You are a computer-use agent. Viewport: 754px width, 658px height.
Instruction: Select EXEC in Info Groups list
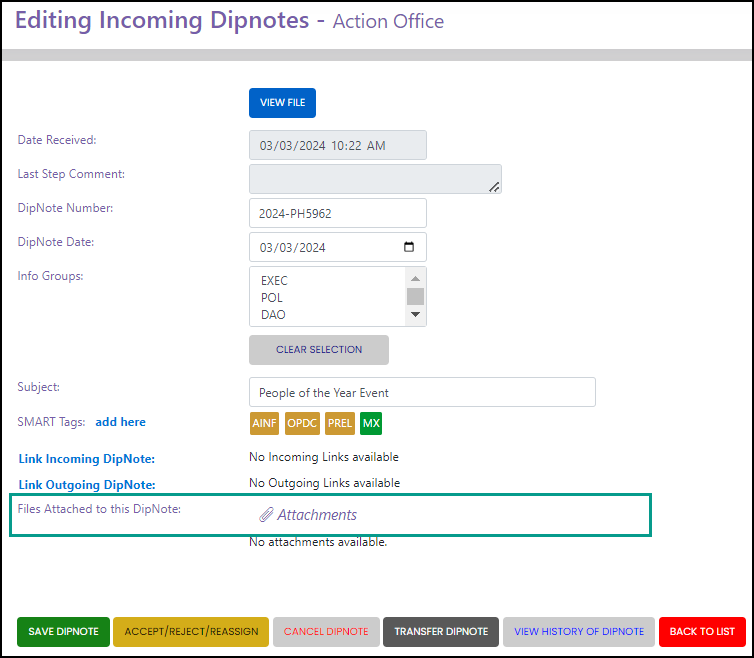(274, 281)
